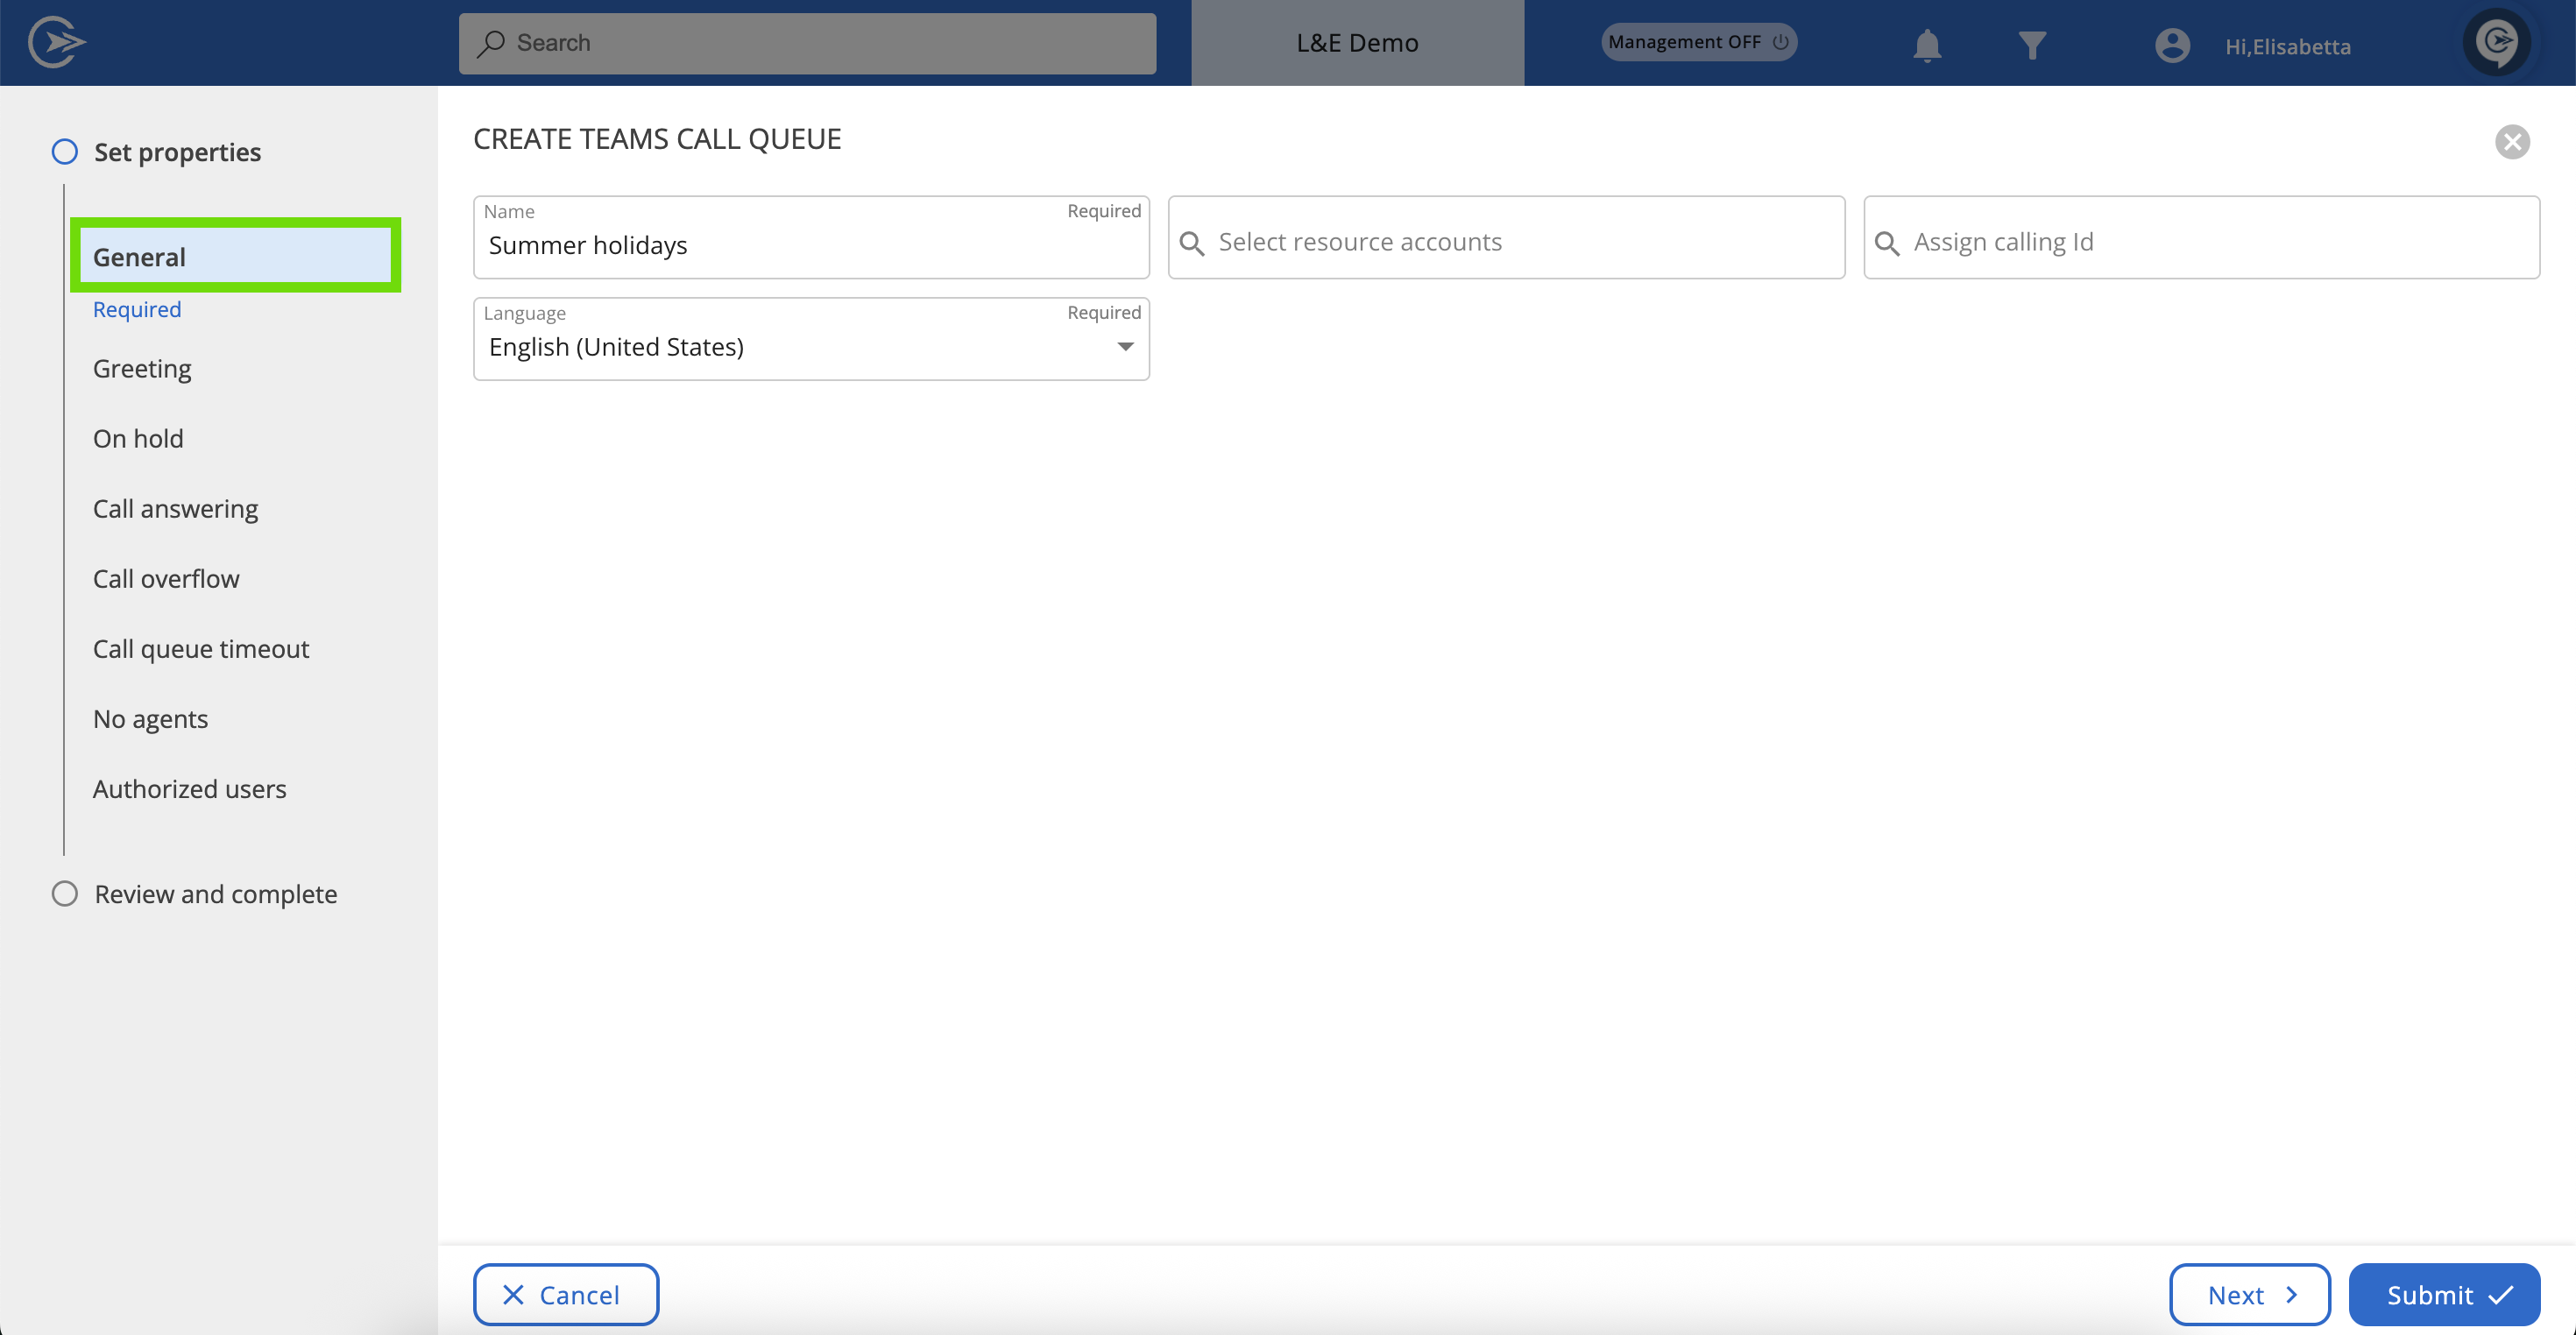2576x1335 pixels.
Task: Click the Submit button
Action: click(2444, 1294)
